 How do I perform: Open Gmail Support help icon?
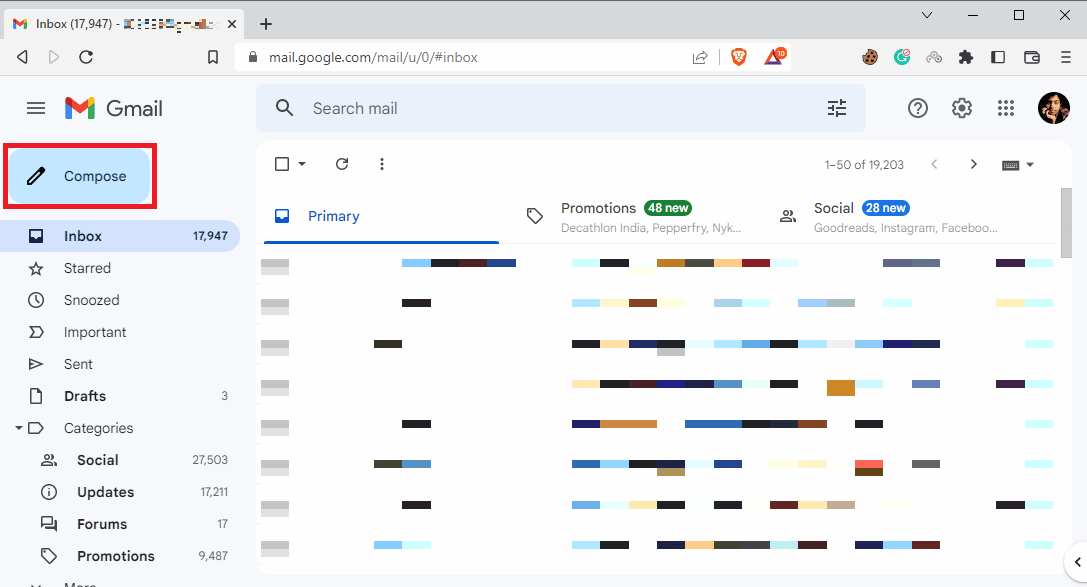tap(917, 108)
